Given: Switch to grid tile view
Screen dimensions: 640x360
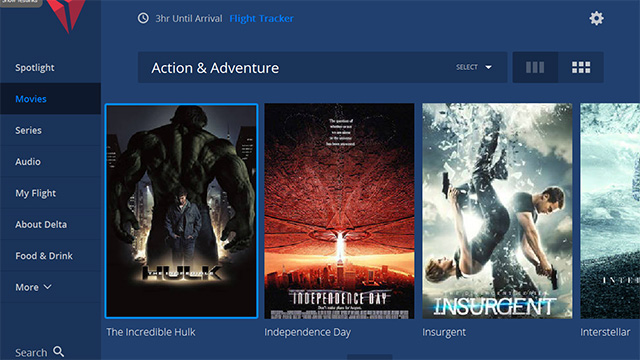Looking at the screenshot, I should pyautogui.click(x=581, y=67).
